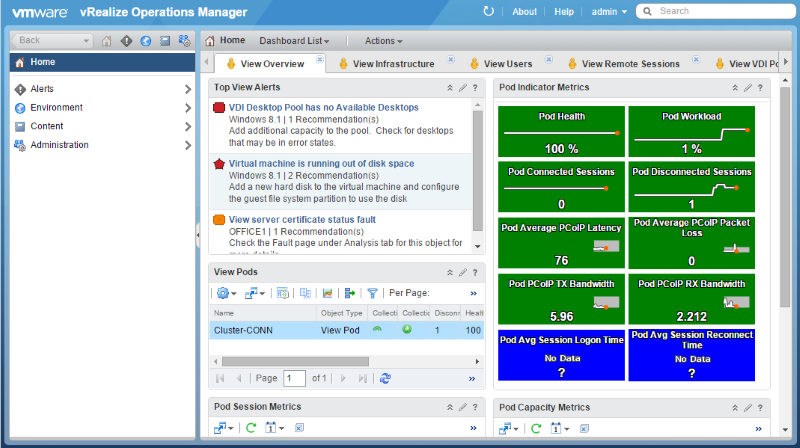Screen dimensions: 800x448
Task: Switch to the View Remote Sessions tab
Action: pyautogui.click(x=631, y=64)
